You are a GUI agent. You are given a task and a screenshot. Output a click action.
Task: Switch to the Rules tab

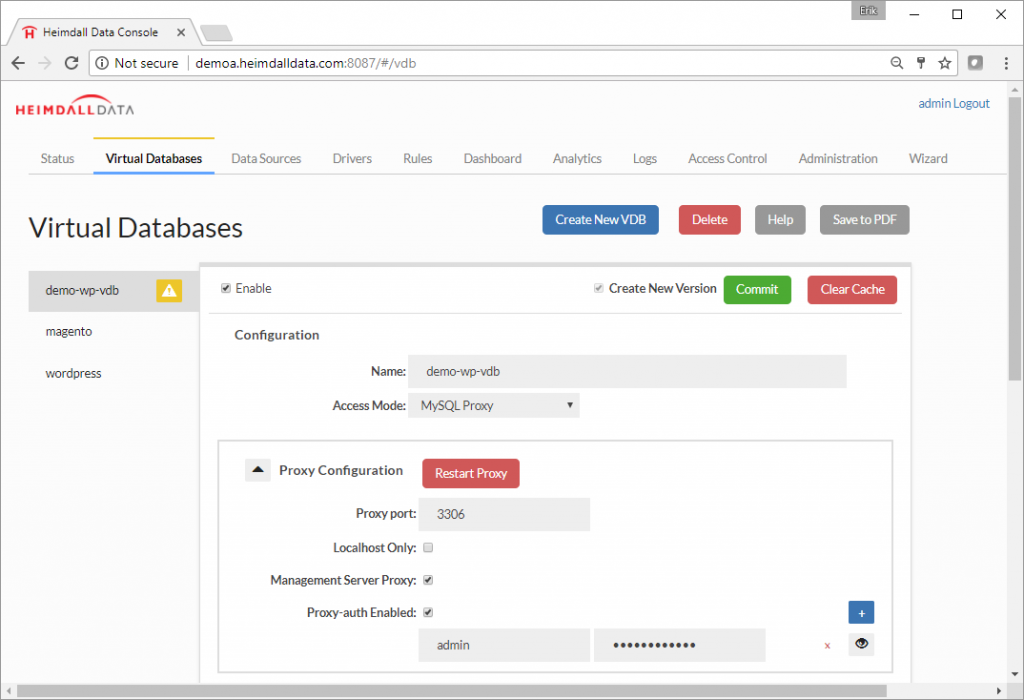[418, 159]
